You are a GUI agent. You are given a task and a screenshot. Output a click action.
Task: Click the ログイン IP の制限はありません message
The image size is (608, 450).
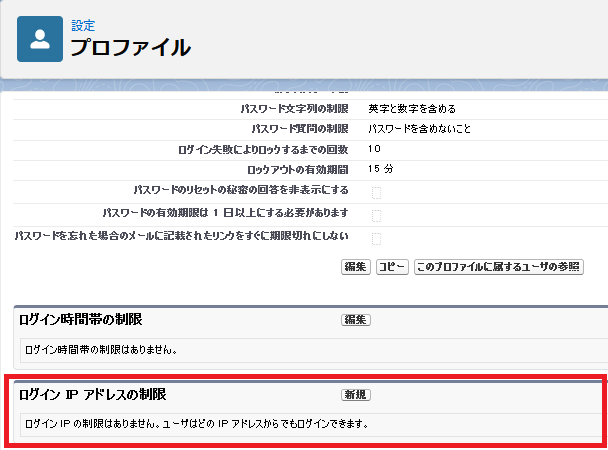click(x=195, y=423)
